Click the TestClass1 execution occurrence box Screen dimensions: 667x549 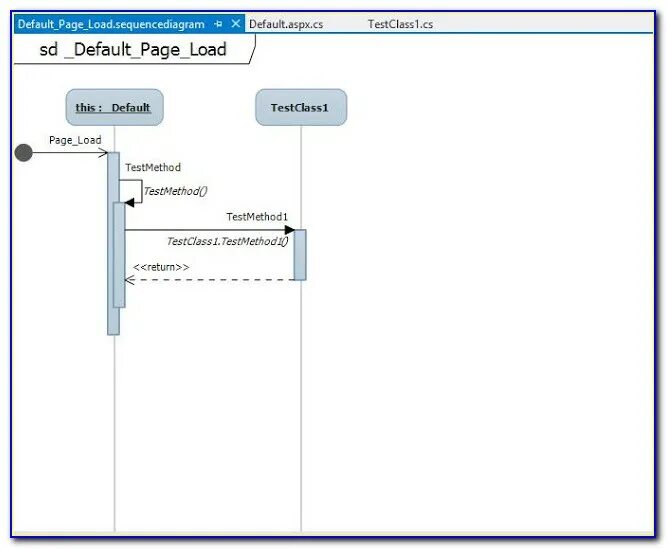[x=299, y=255]
